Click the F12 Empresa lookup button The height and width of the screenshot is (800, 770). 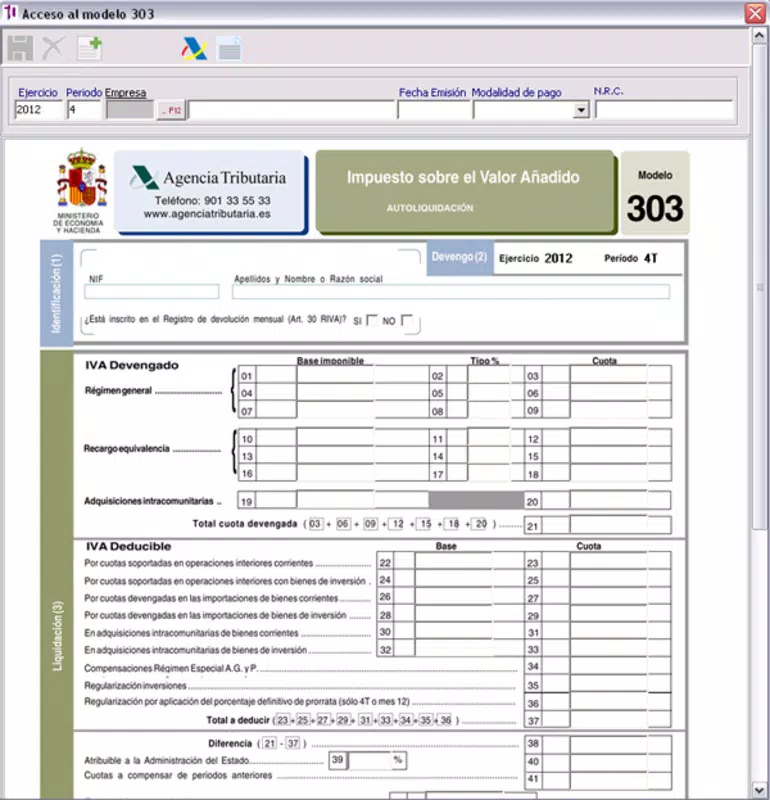(171, 110)
